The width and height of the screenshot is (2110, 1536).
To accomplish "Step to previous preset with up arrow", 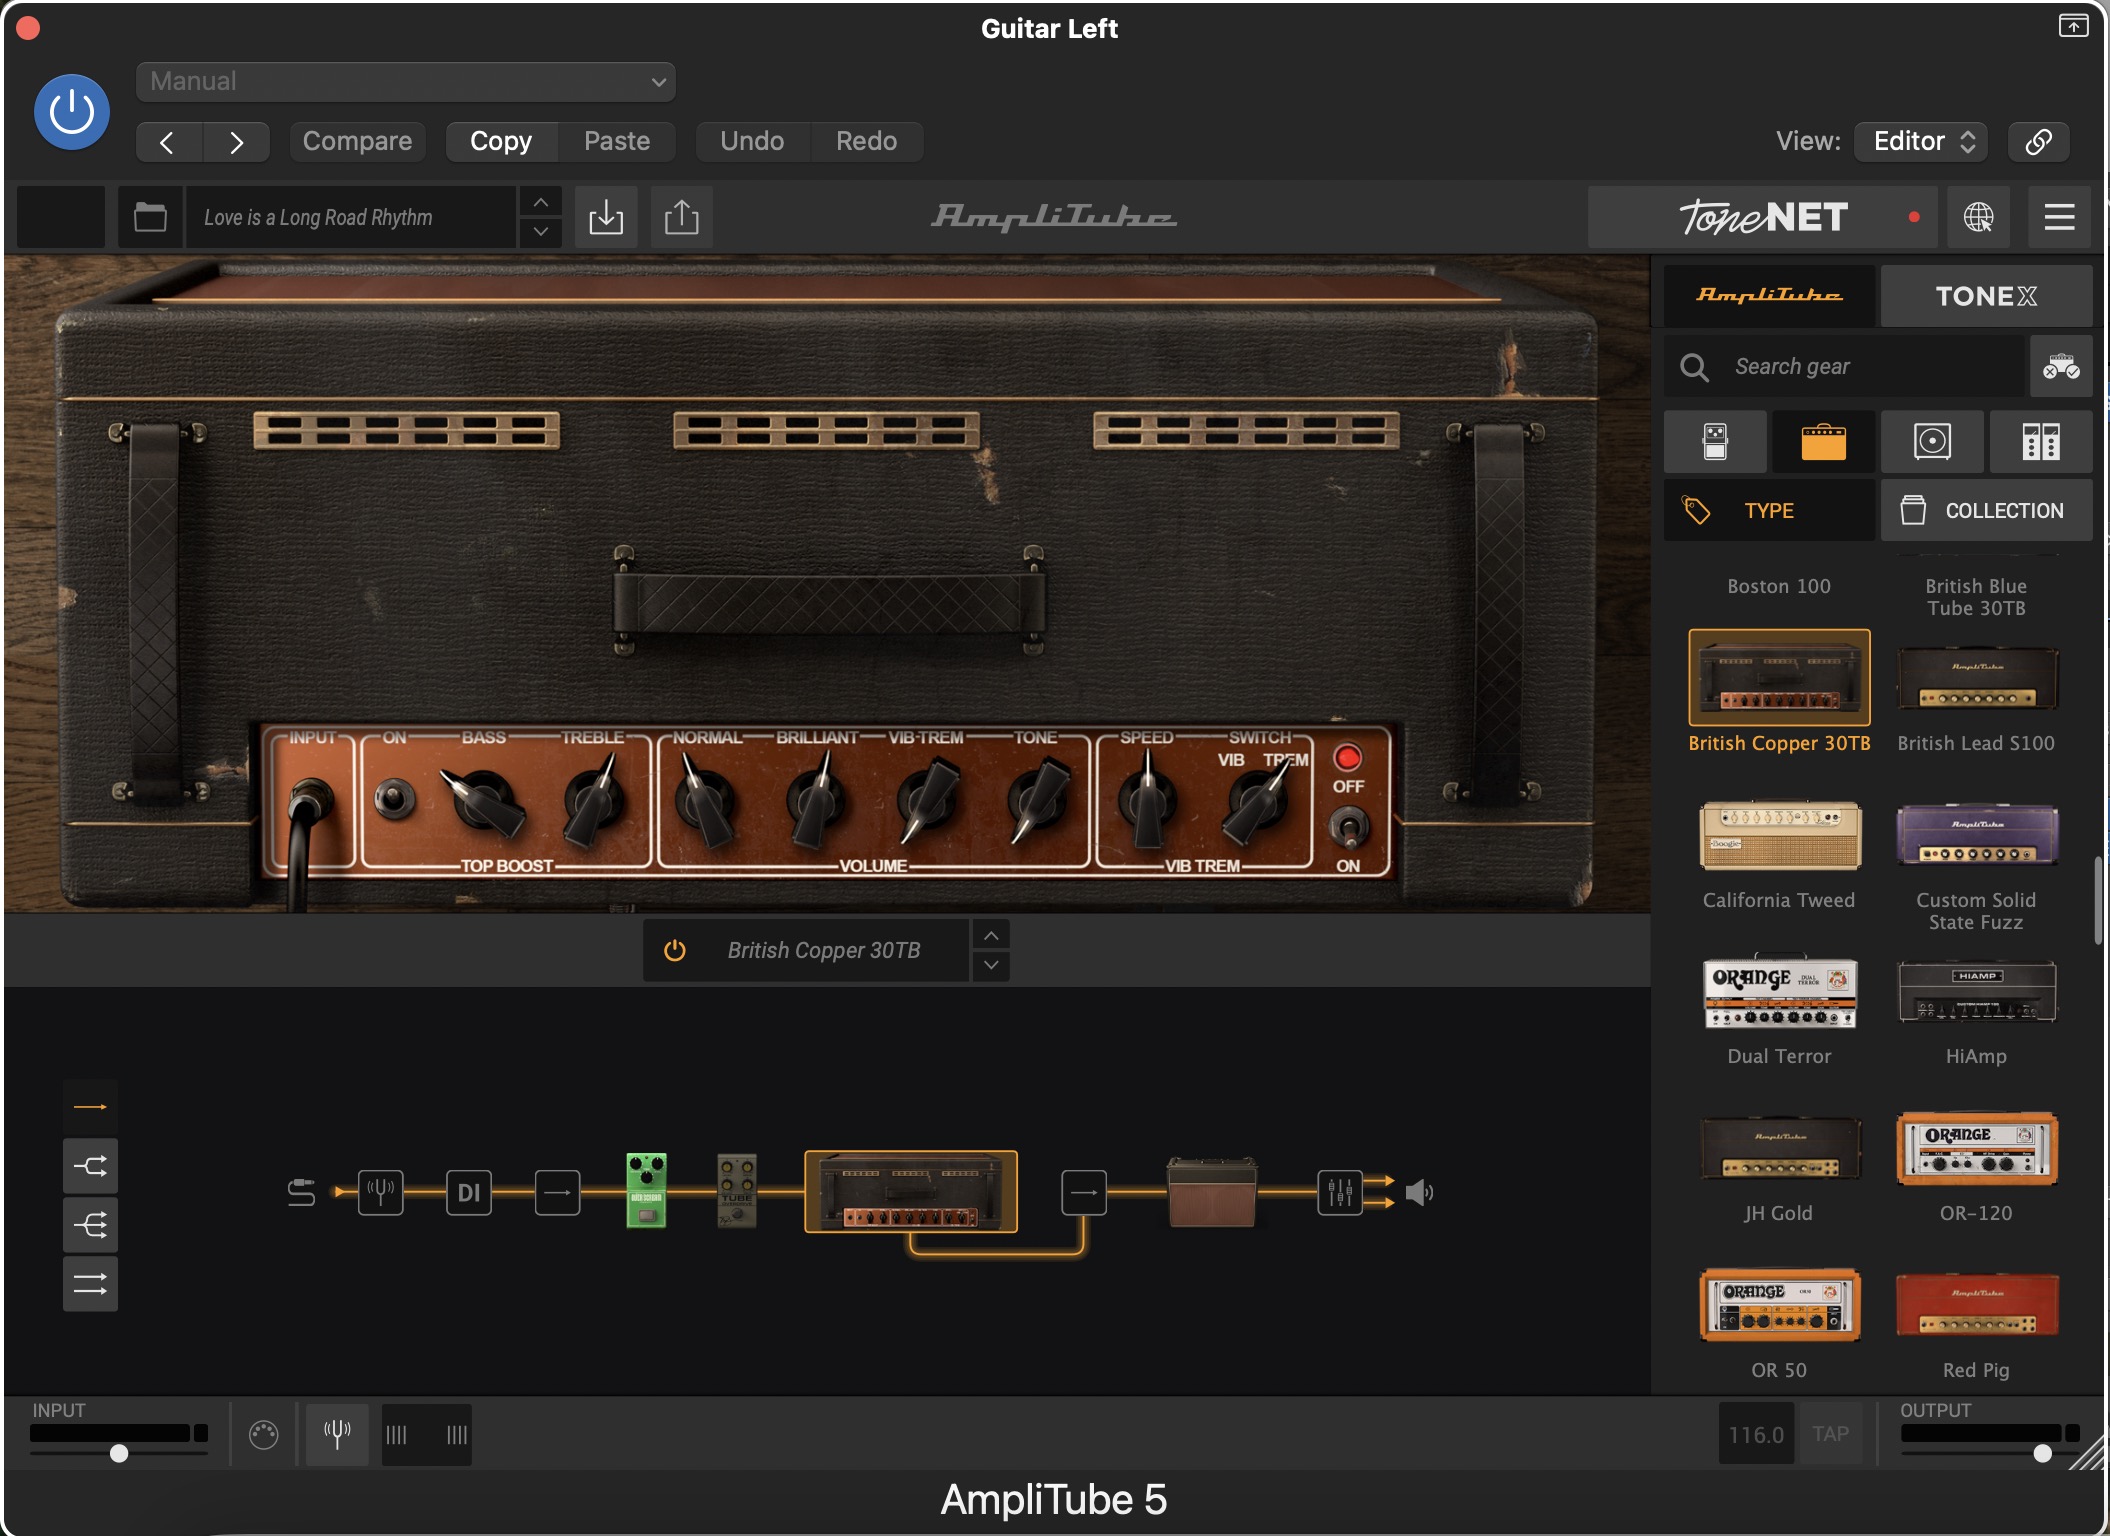I will [x=540, y=203].
